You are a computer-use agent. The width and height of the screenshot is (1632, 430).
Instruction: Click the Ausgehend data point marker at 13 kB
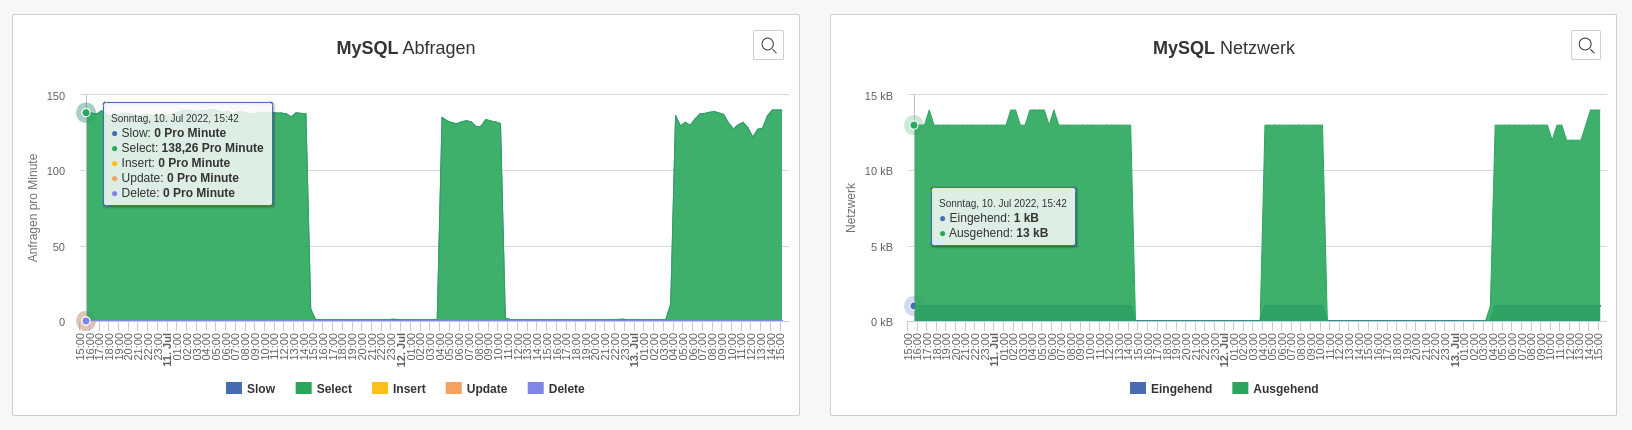coord(914,125)
